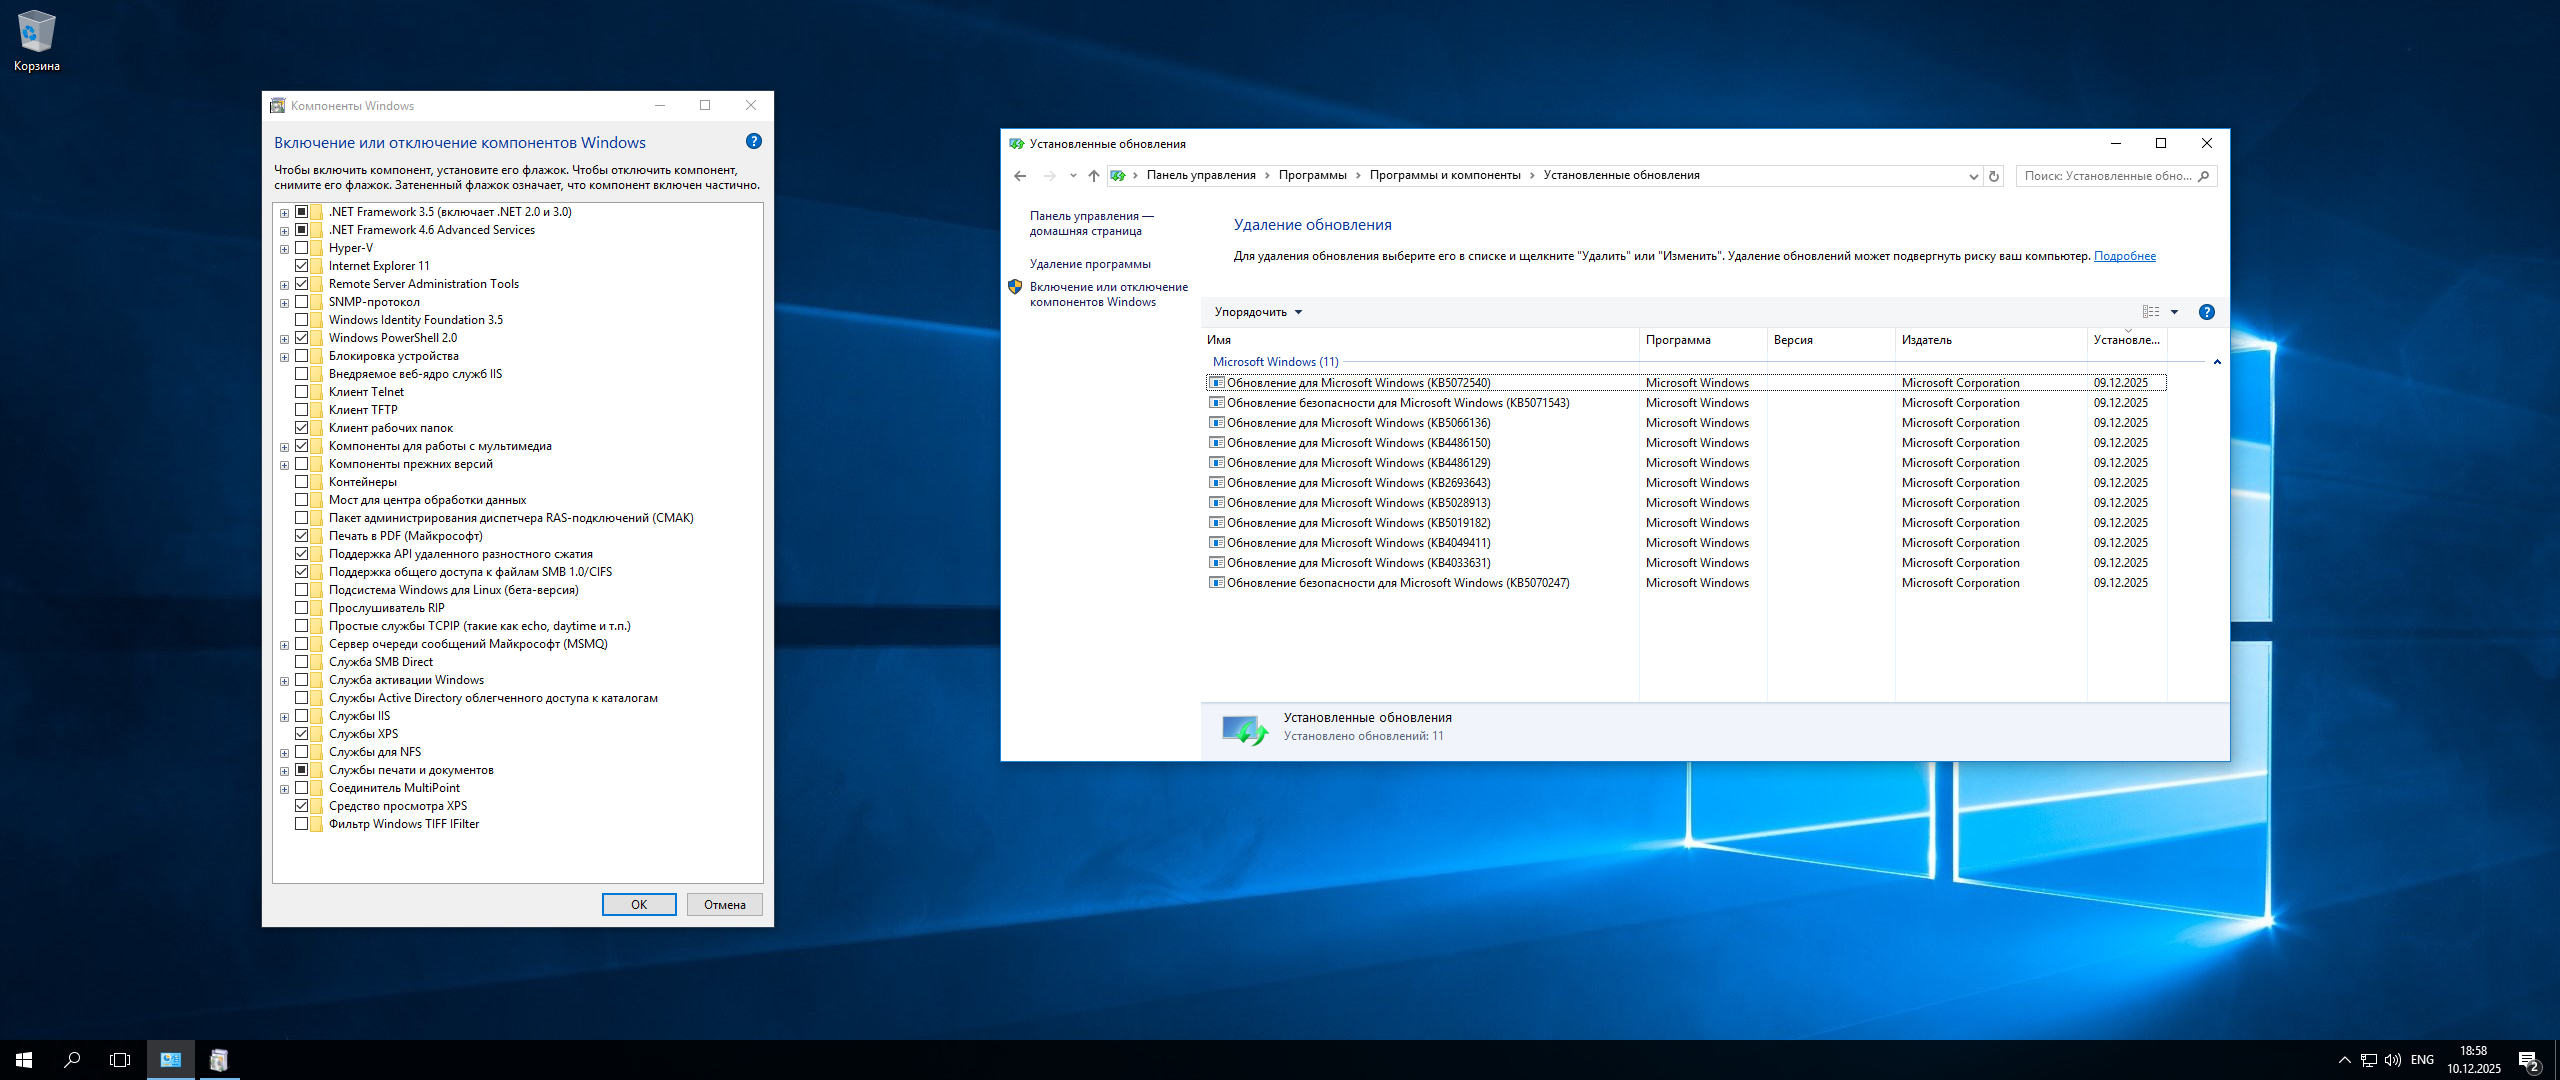Collapse the Microsoft Windows (11) group
2560x1080 pixels.
[2217, 362]
